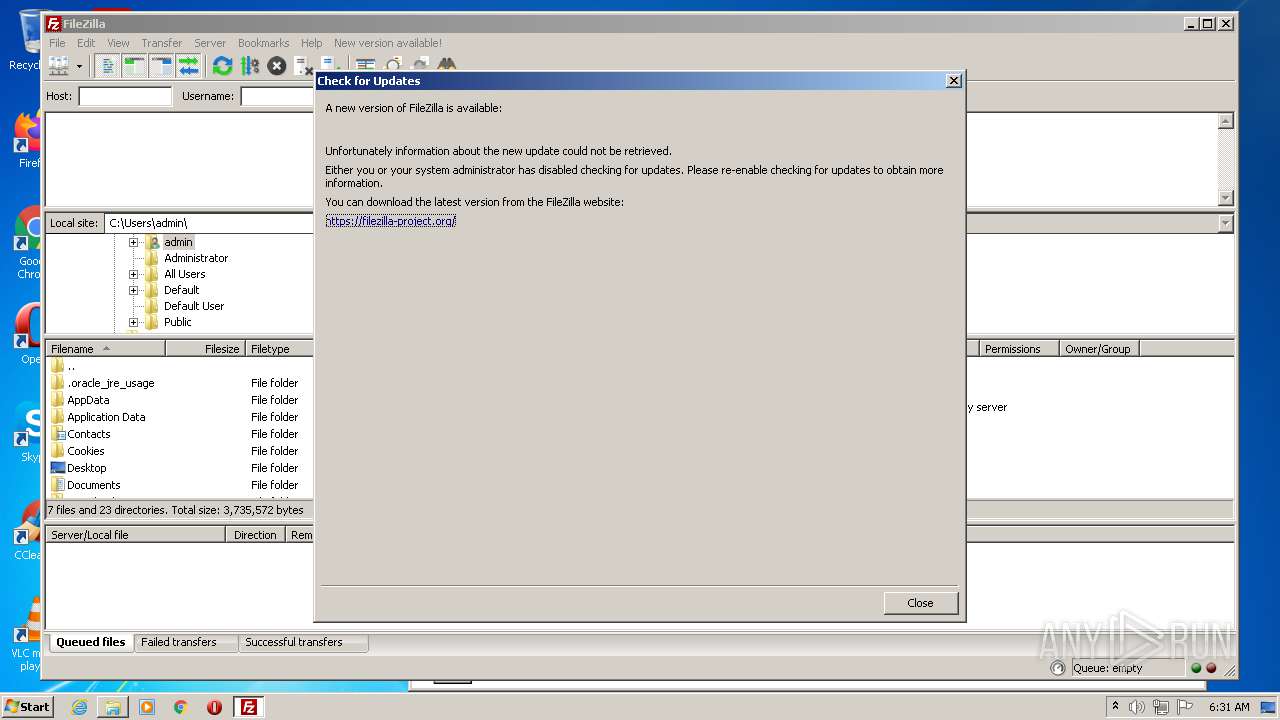The height and width of the screenshot is (720, 1280).
Task: Expand the Default folder tree node
Action: tap(133, 290)
